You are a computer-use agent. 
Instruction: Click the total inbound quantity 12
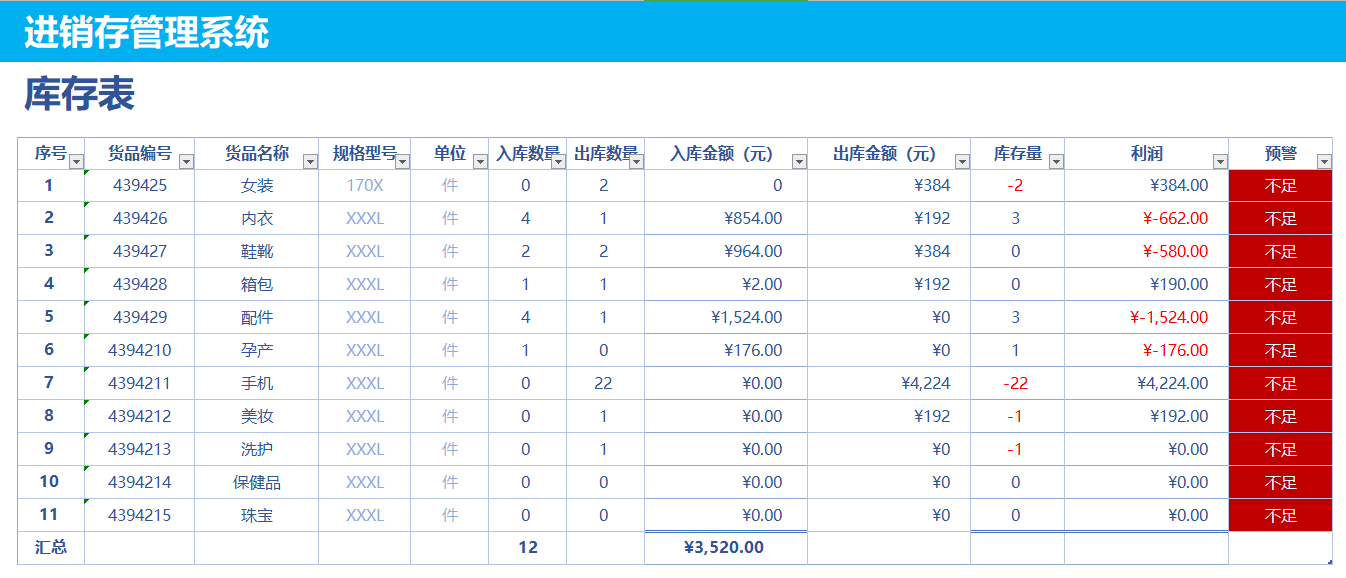[528, 548]
